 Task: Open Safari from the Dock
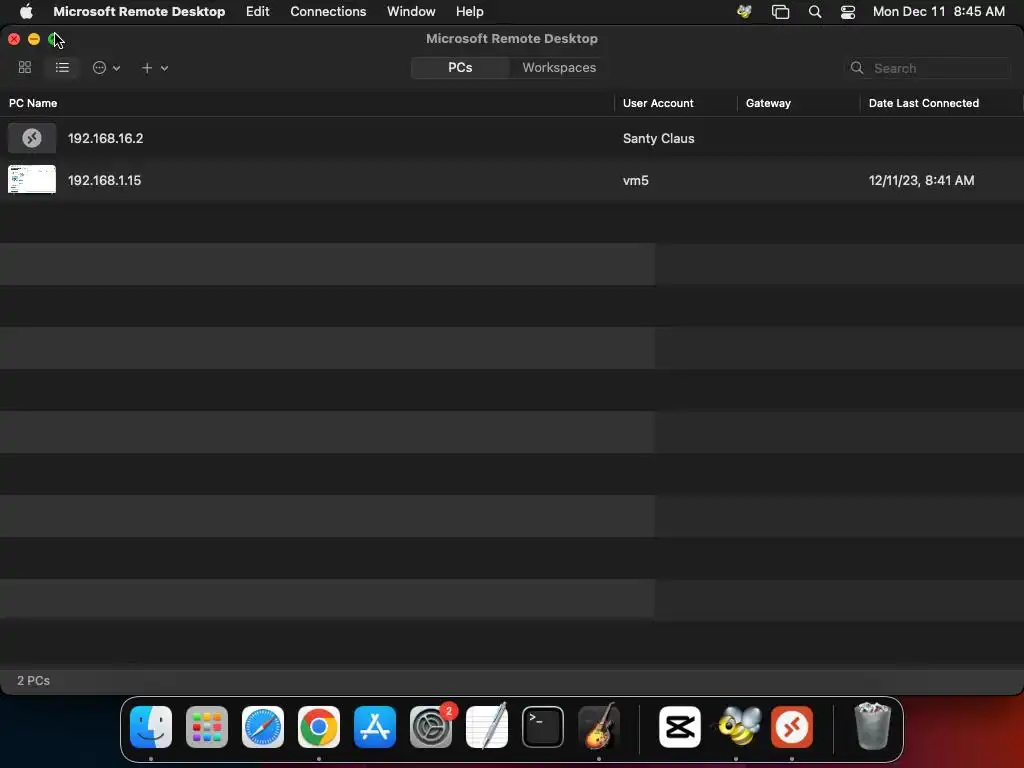coord(263,727)
